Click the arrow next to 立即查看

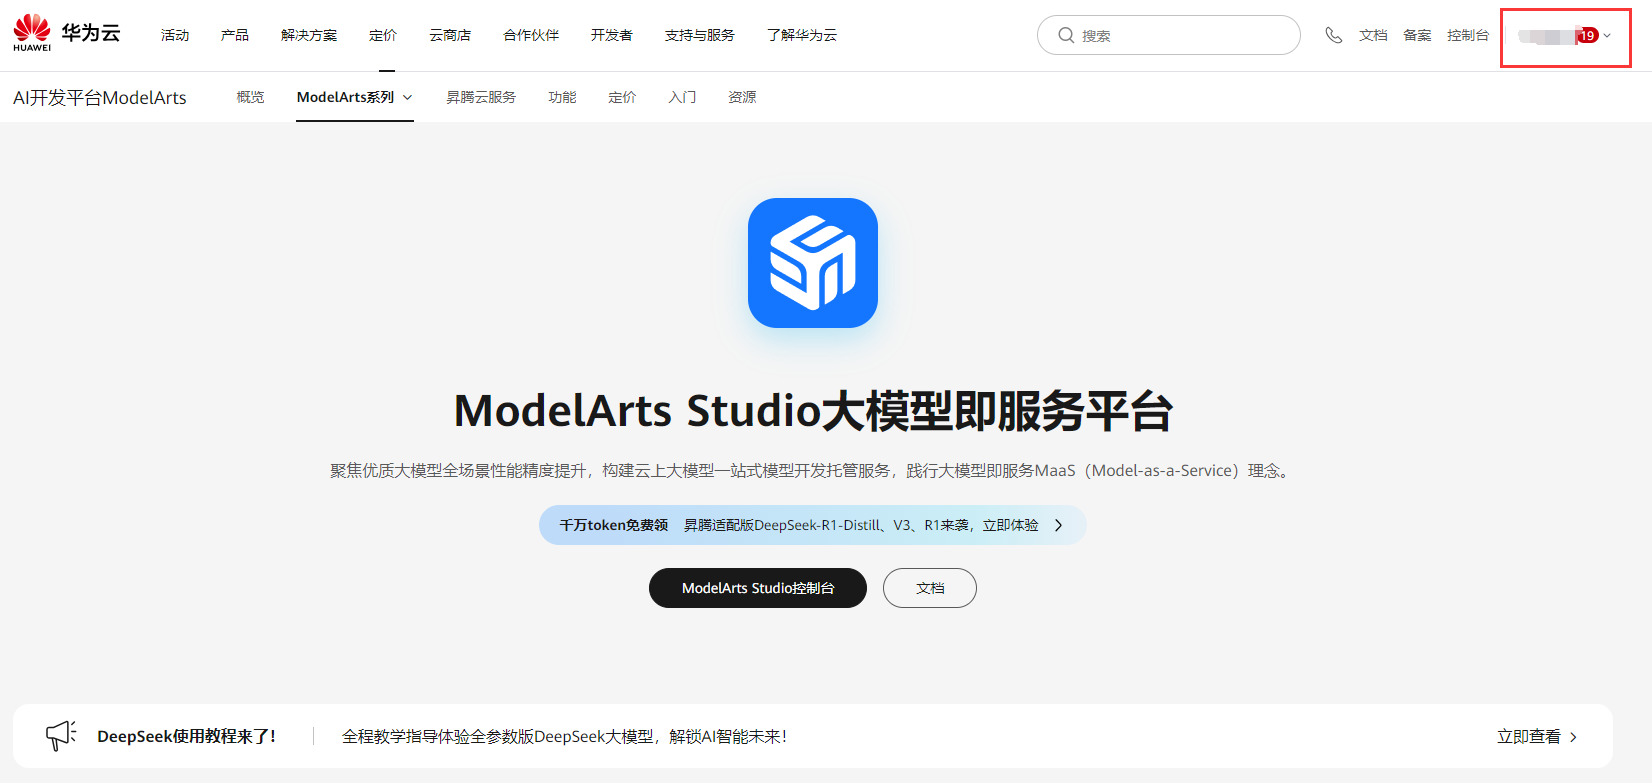coord(1574,737)
